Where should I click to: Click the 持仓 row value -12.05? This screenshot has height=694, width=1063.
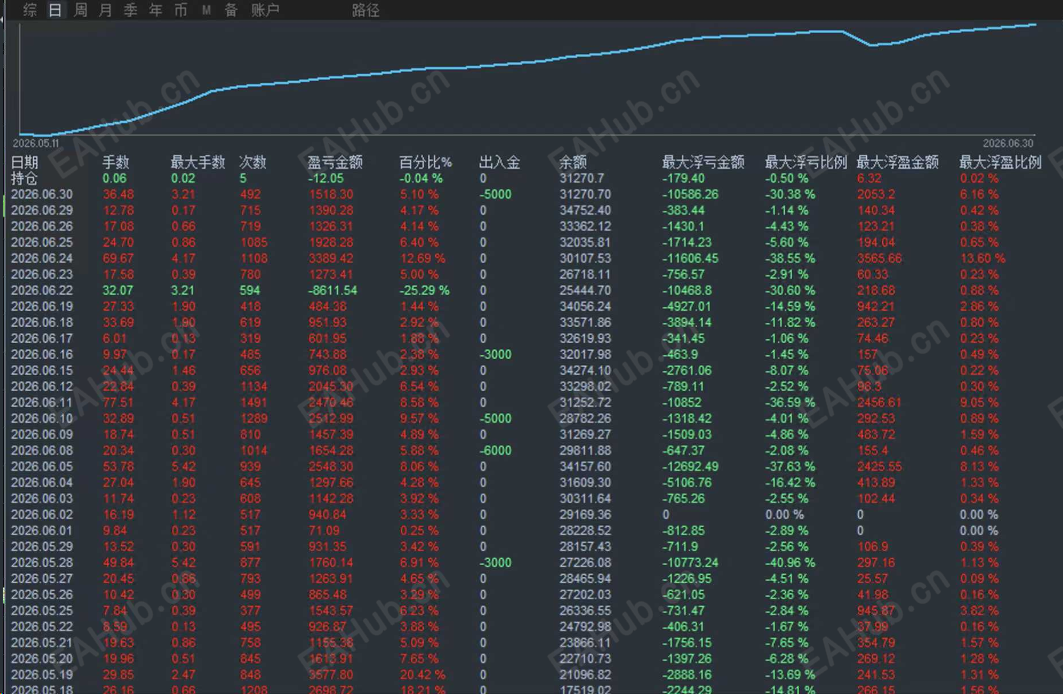tap(326, 178)
